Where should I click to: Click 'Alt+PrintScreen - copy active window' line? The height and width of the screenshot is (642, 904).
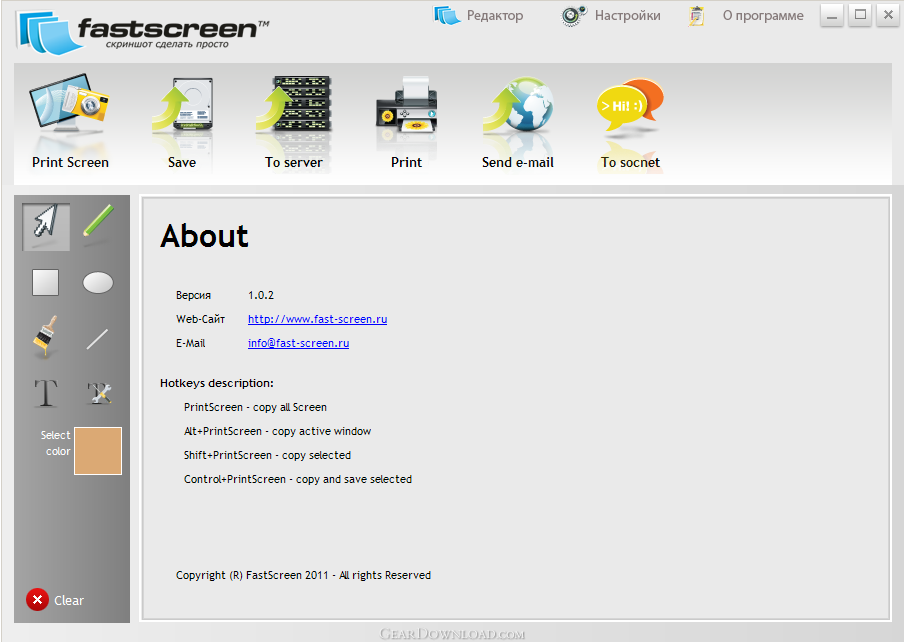click(277, 432)
